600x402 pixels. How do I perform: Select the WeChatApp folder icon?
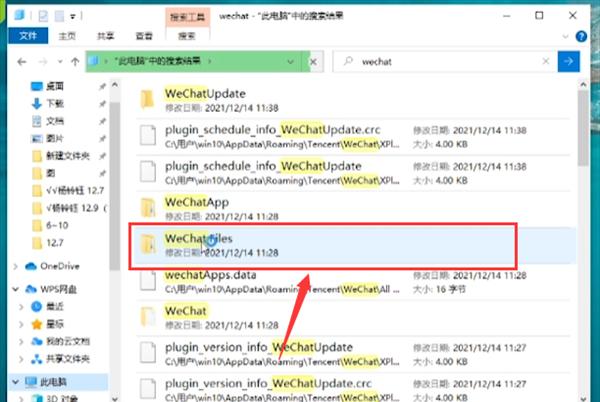(x=148, y=208)
